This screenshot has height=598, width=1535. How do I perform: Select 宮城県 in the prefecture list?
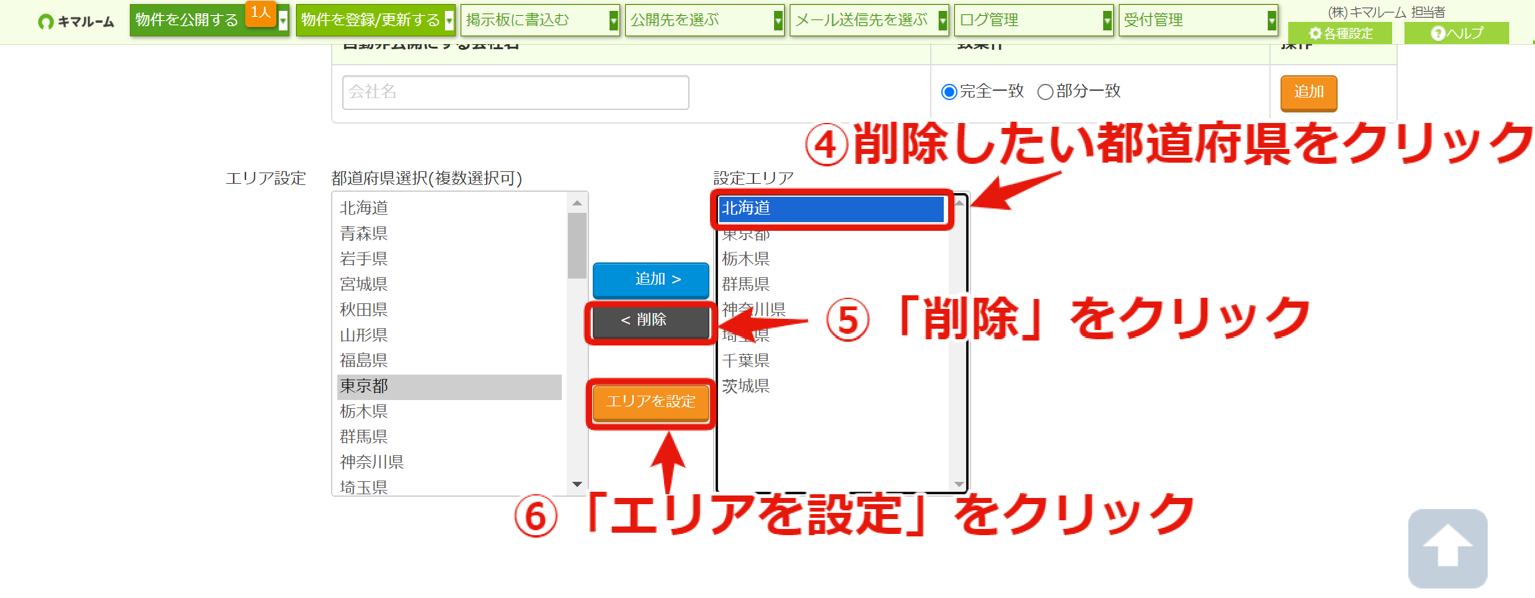(x=449, y=284)
